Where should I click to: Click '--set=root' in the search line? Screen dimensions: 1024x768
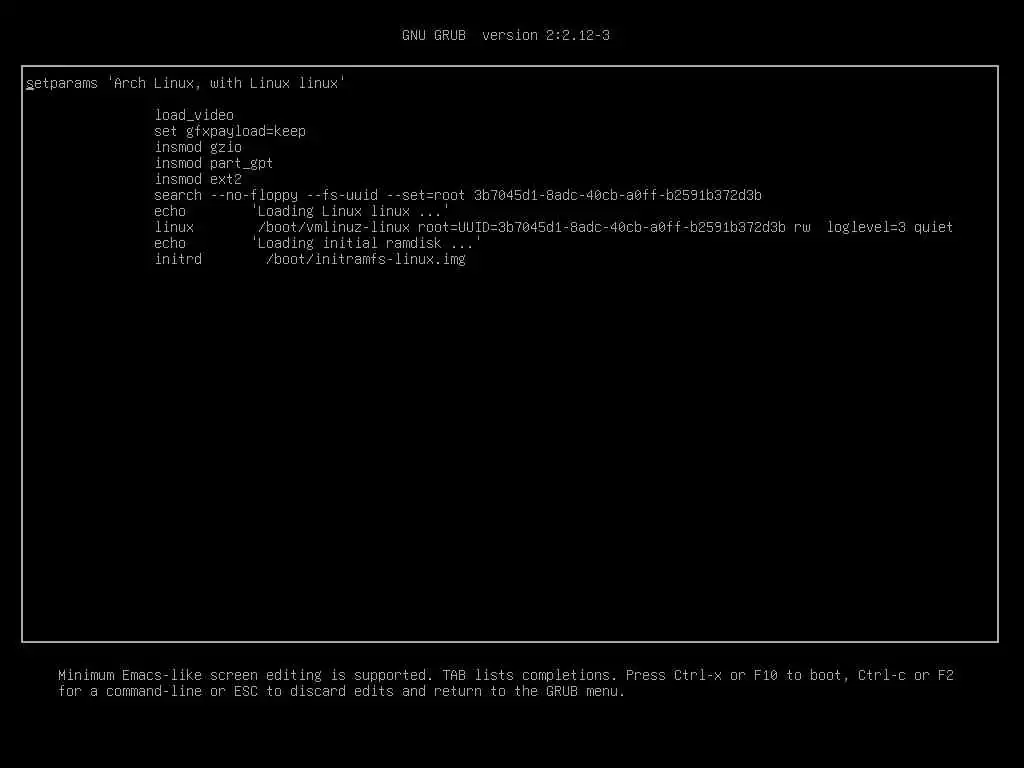tap(425, 195)
